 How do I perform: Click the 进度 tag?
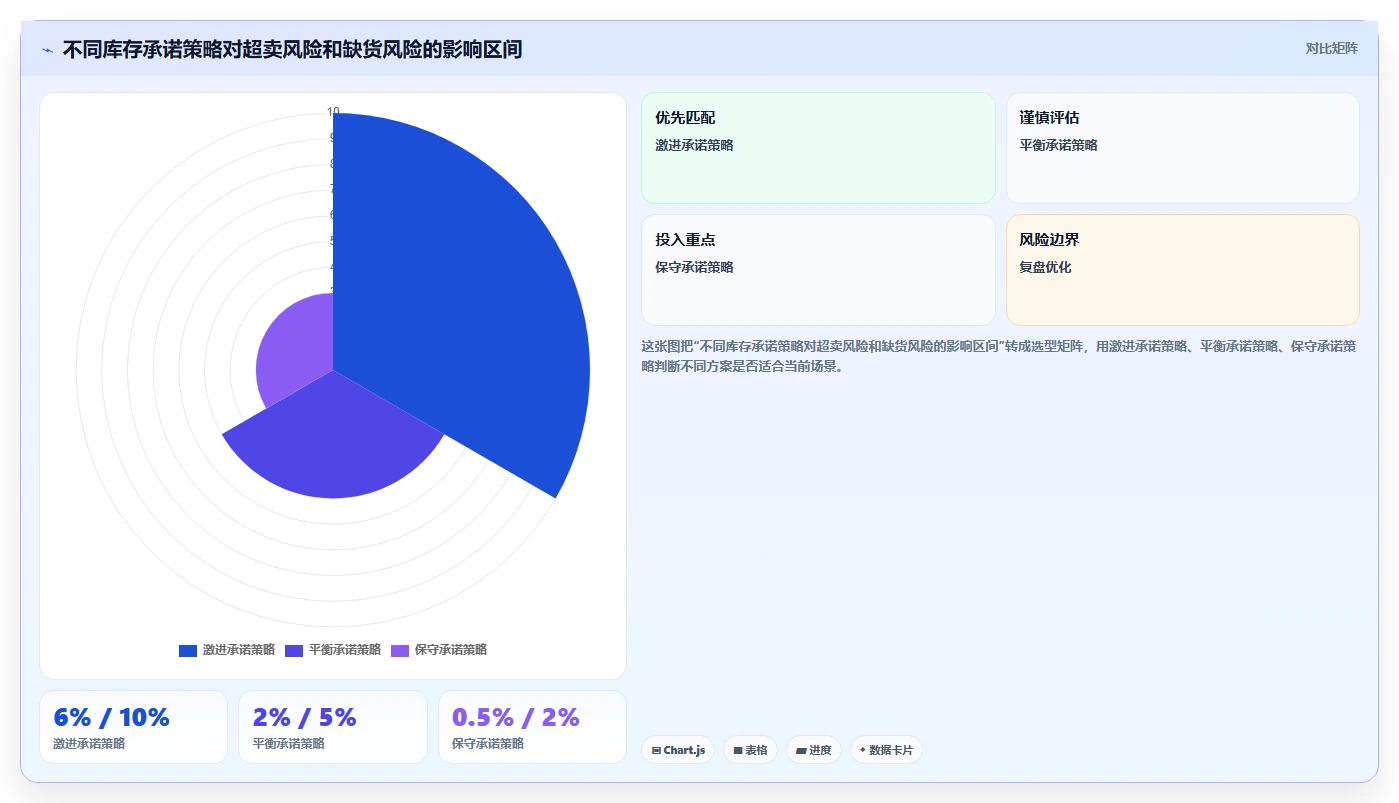coord(814,750)
